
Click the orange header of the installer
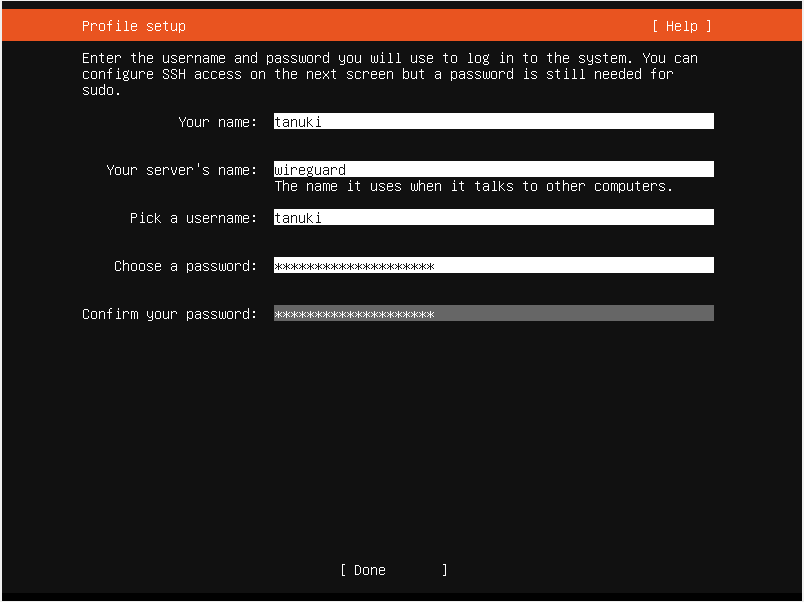pyautogui.click(x=400, y=25)
